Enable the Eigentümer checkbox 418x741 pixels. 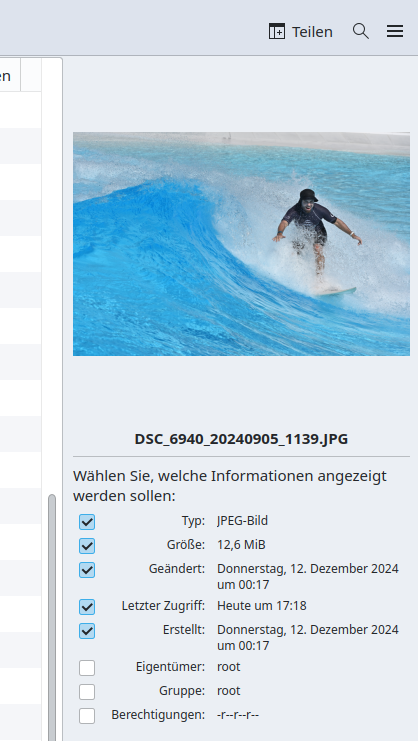tap(87, 668)
